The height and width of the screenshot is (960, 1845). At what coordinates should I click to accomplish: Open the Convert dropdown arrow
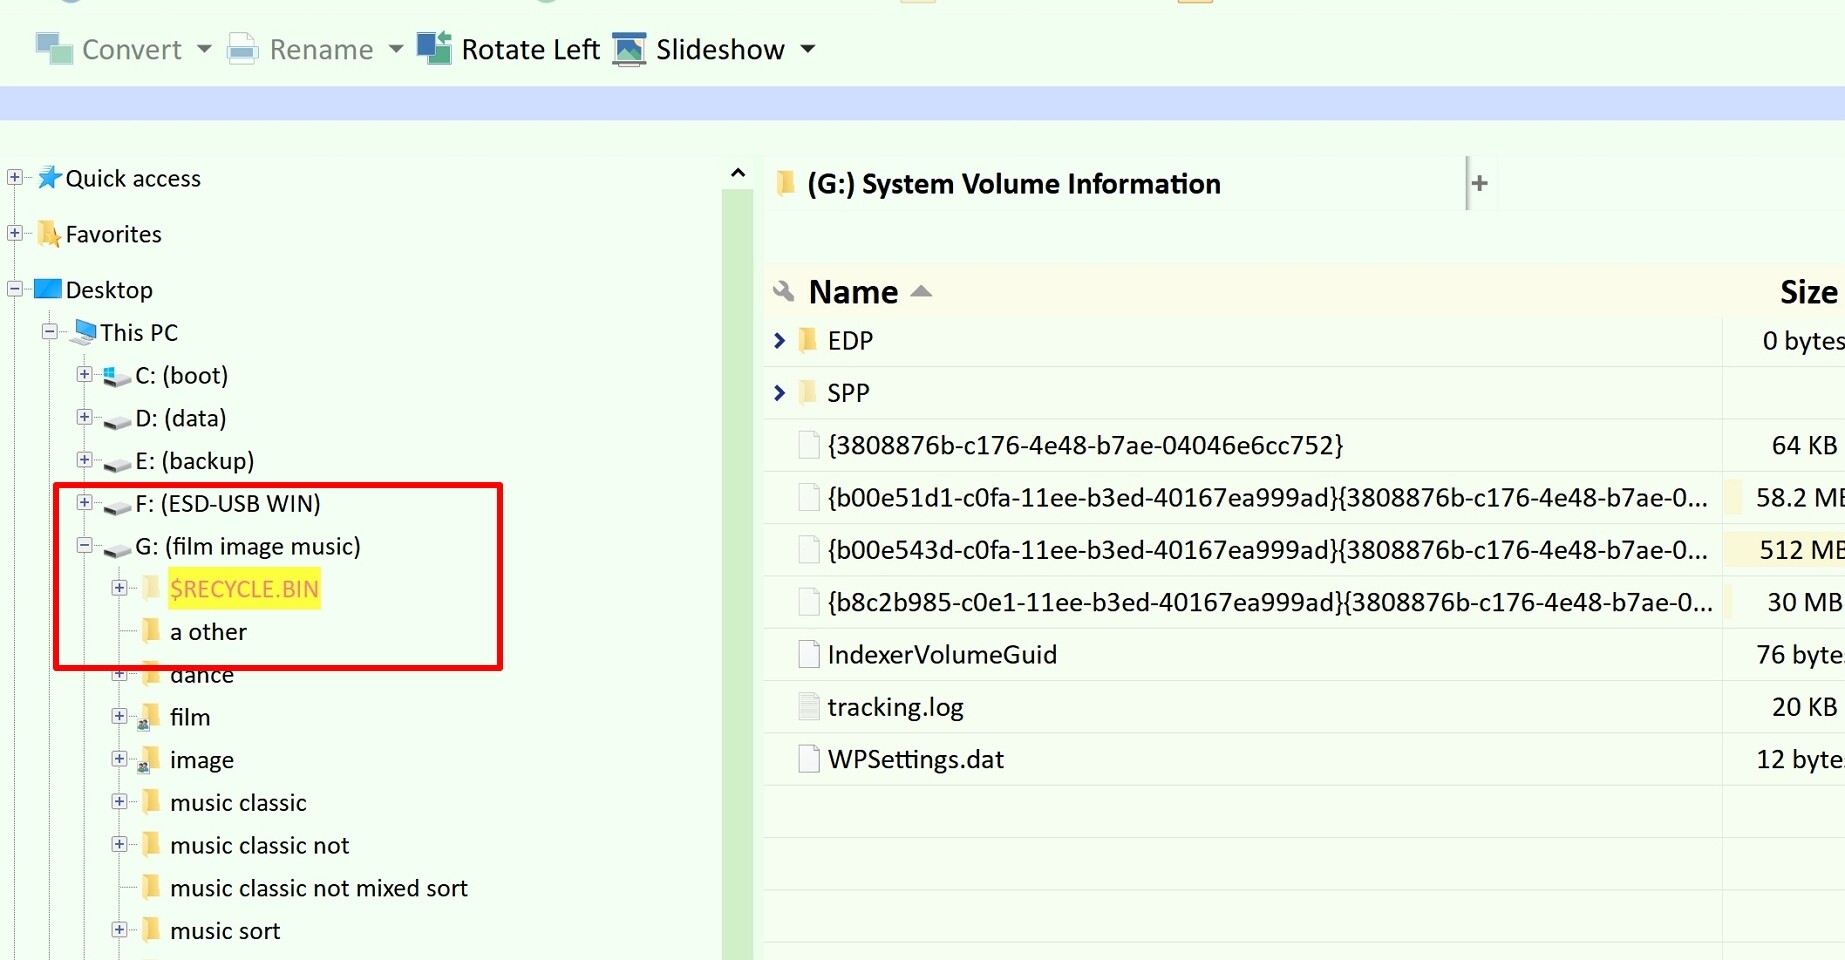click(204, 49)
